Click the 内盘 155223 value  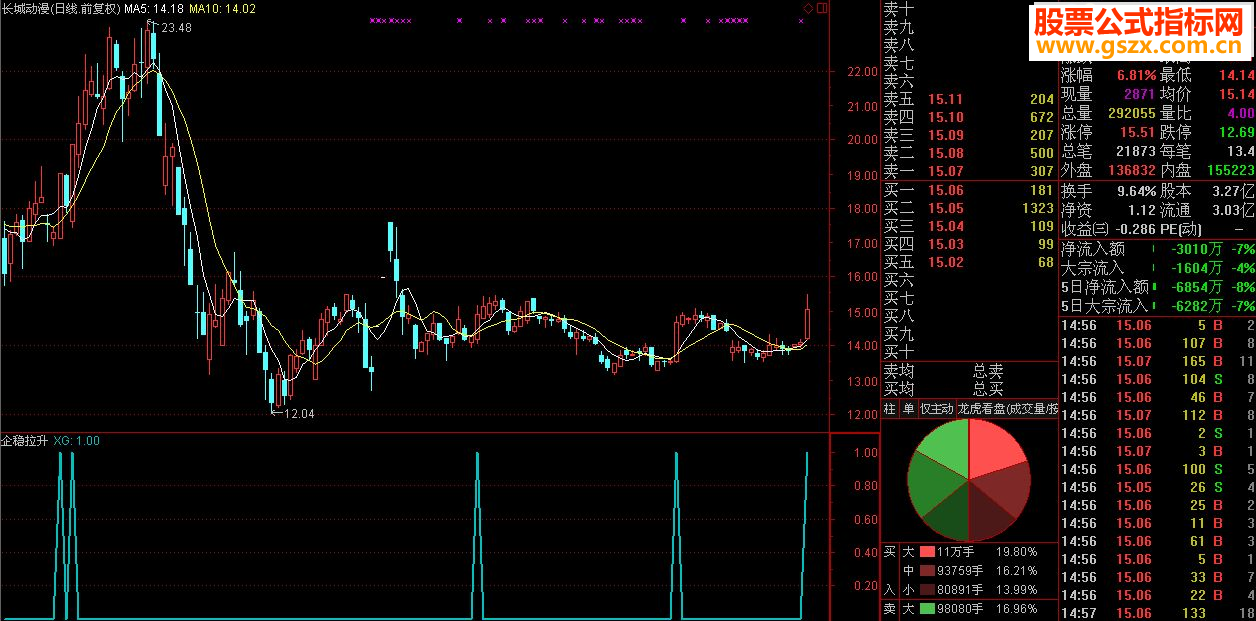point(1230,170)
